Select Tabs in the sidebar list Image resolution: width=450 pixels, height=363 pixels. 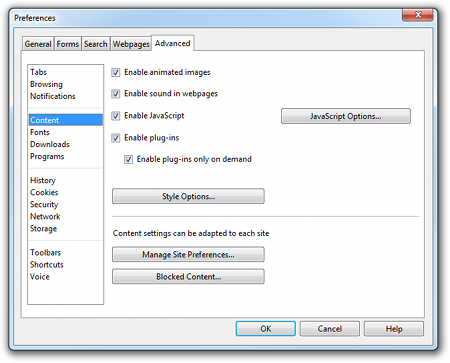click(x=66, y=72)
